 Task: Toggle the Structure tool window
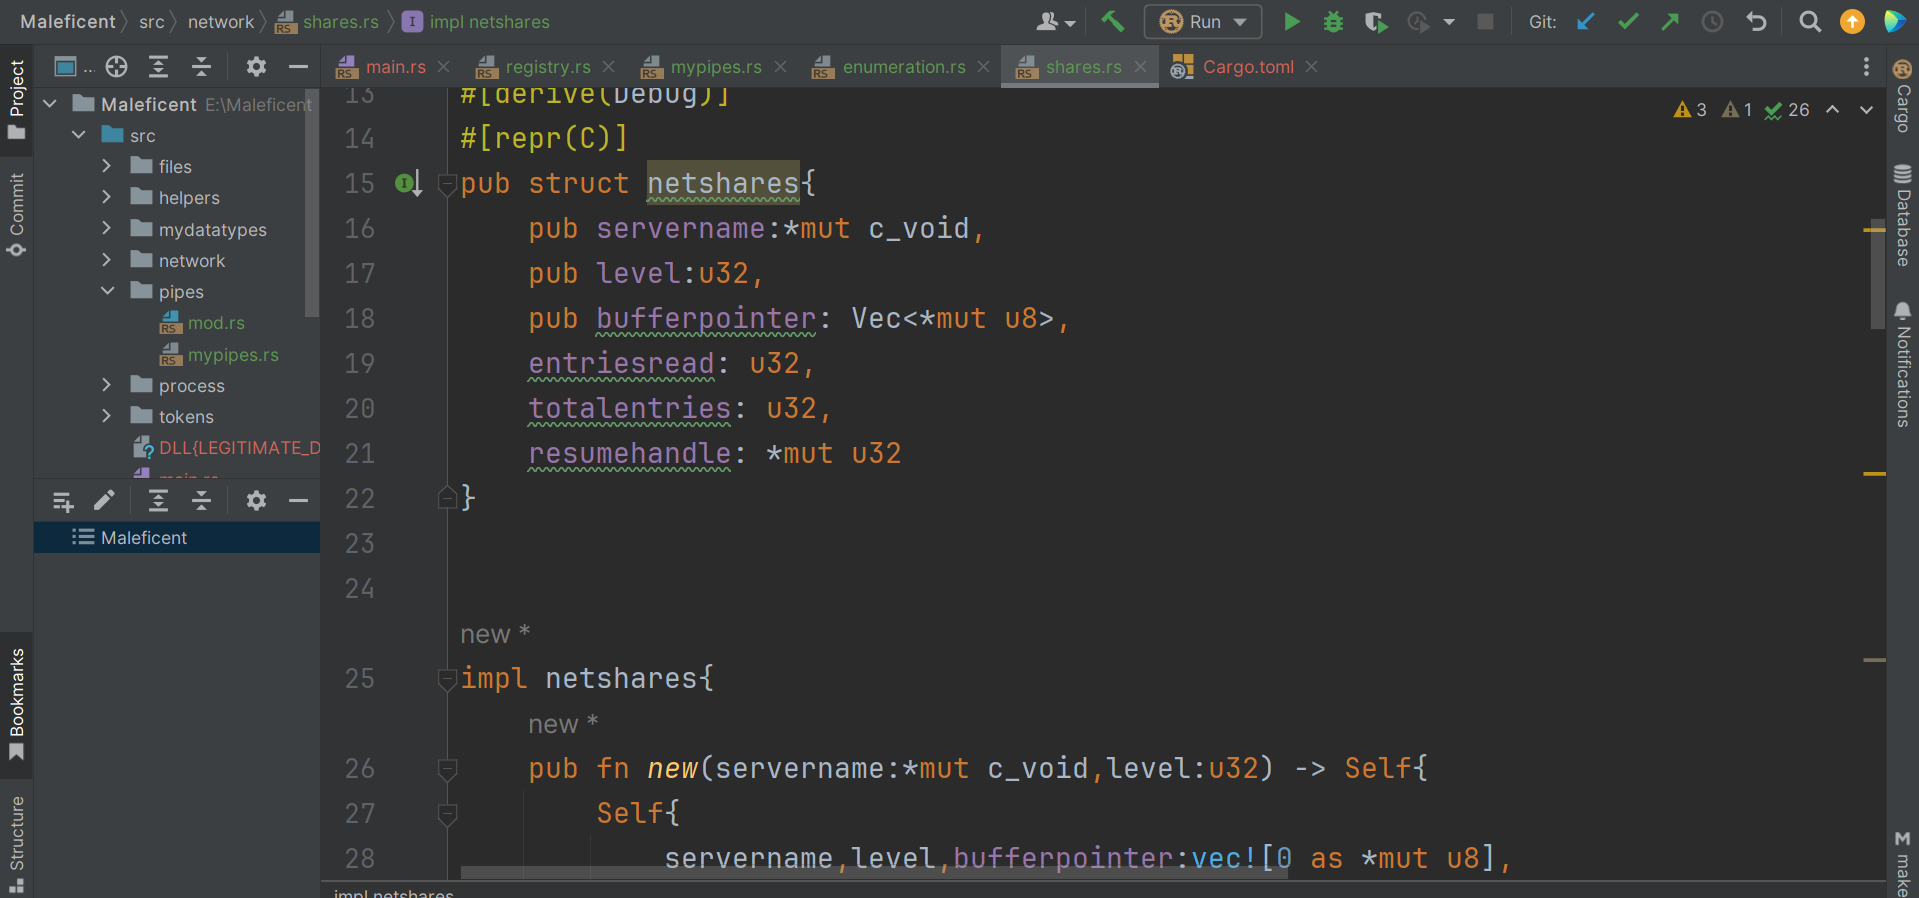(17, 843)
